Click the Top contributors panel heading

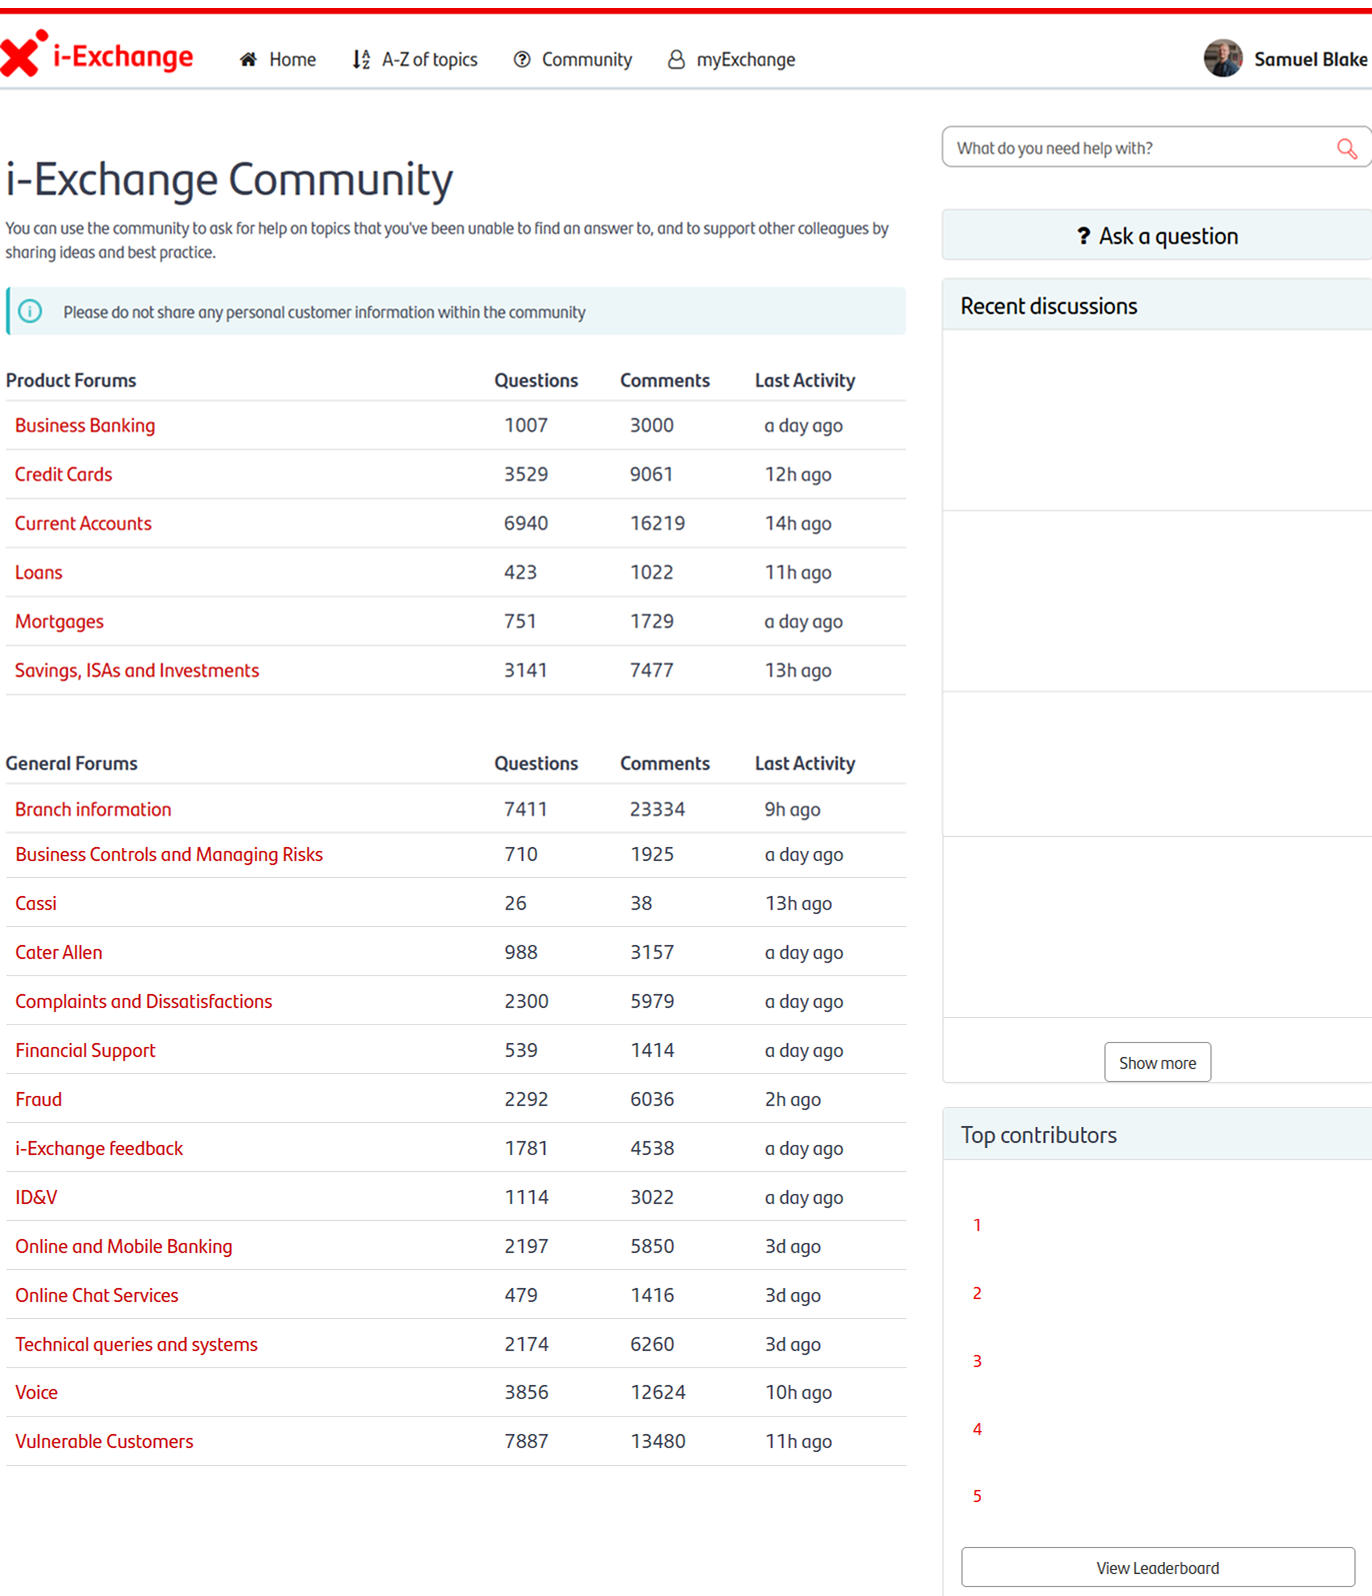(x=1039, y=1136)
